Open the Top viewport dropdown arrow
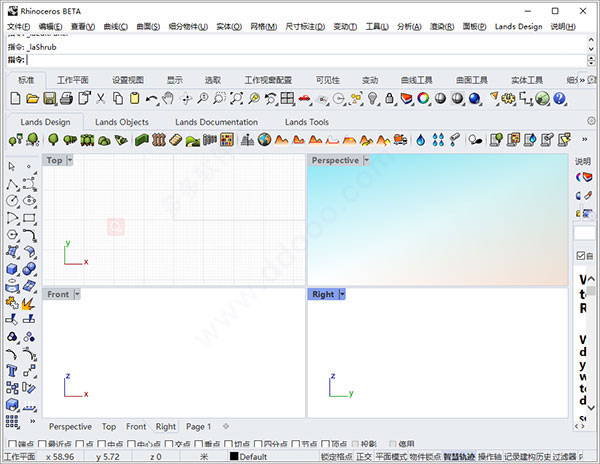Screen dimensions: 600x464 pos(69,160)
